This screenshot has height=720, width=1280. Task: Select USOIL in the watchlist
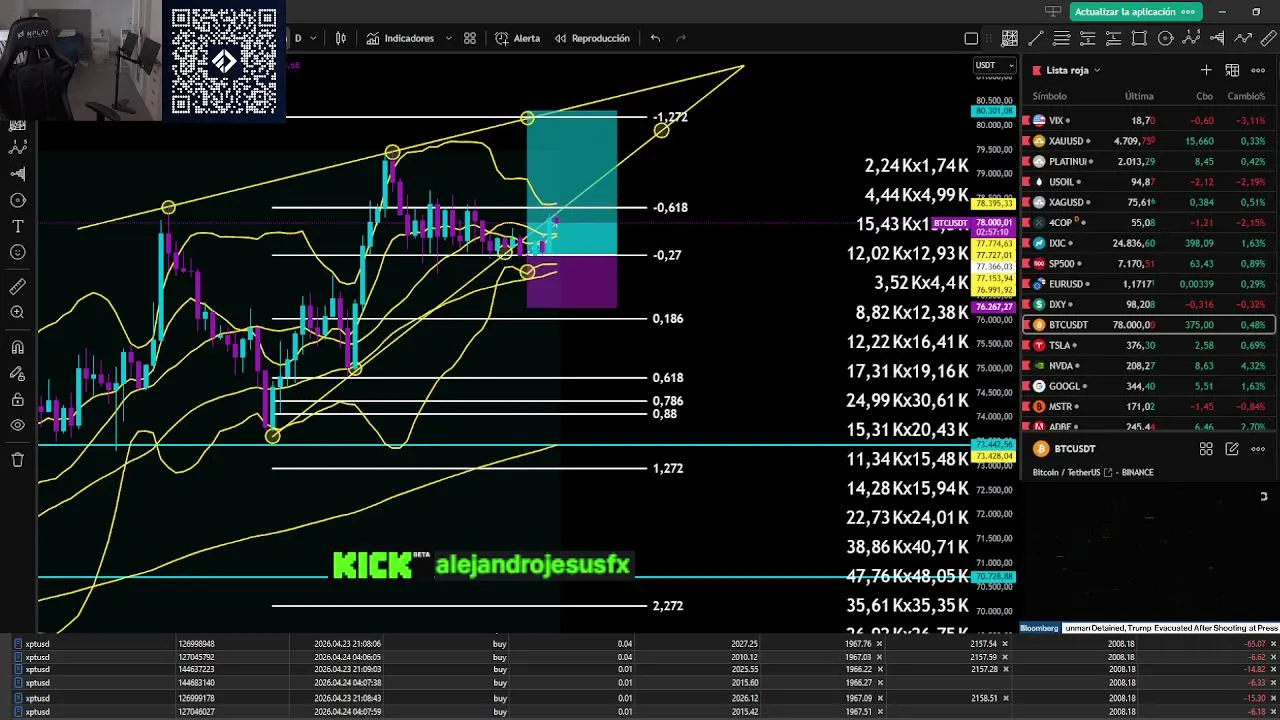coord(1148,182)
